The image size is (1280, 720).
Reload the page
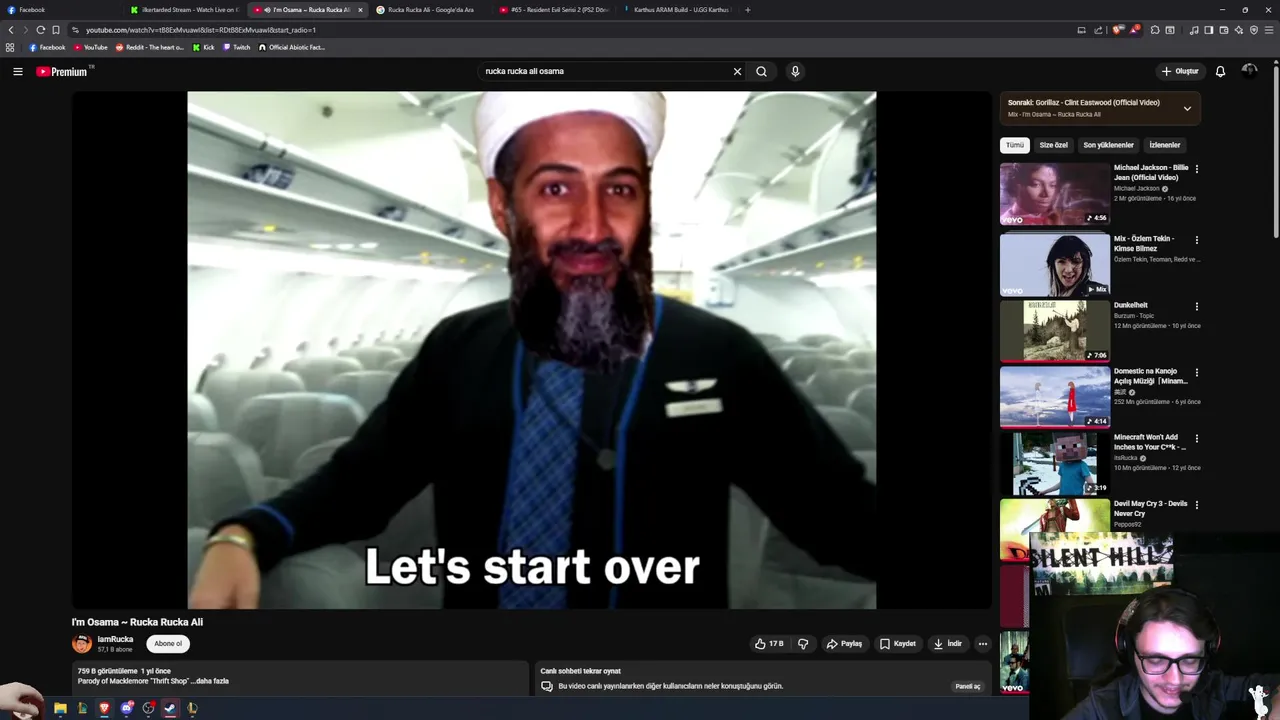(40, 30)
